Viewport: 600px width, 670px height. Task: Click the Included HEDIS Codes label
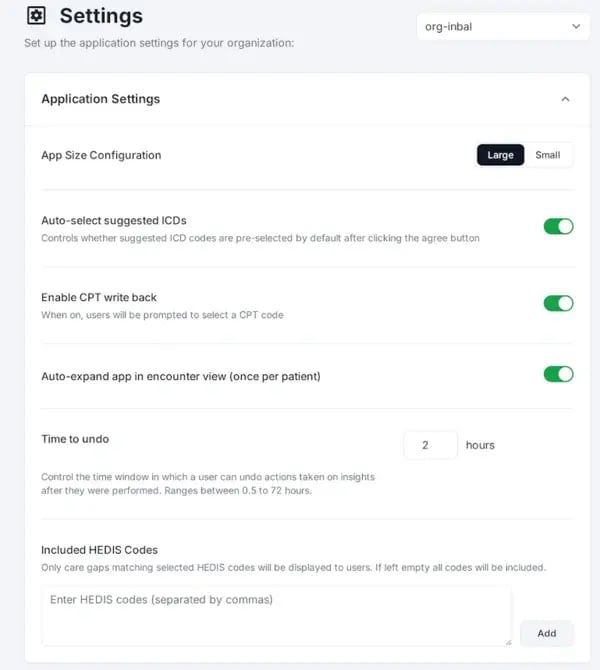pos(99,549)
